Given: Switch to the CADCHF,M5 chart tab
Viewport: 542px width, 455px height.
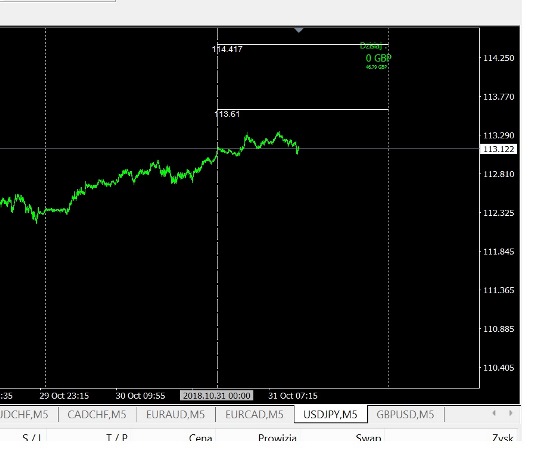Looking at the screenshot, I should (x=97, y=414).
